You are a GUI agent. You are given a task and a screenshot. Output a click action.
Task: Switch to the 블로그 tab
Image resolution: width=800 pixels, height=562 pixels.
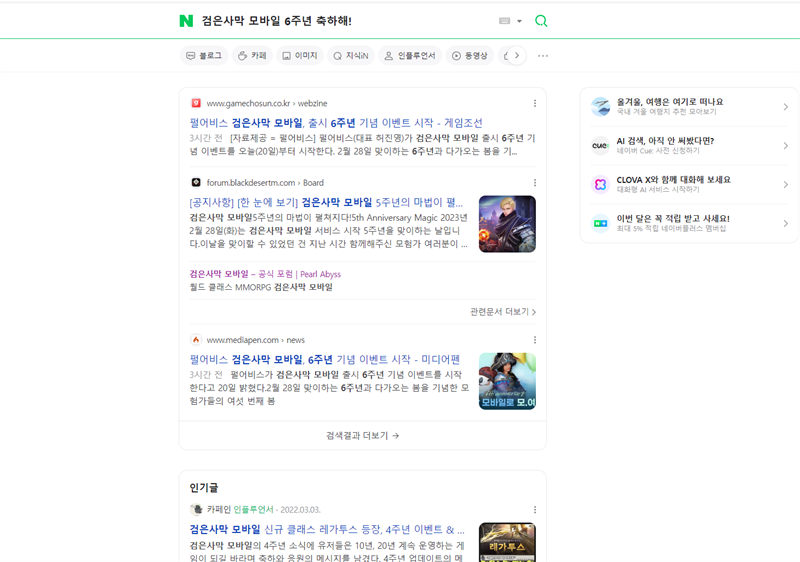point(203,56)
